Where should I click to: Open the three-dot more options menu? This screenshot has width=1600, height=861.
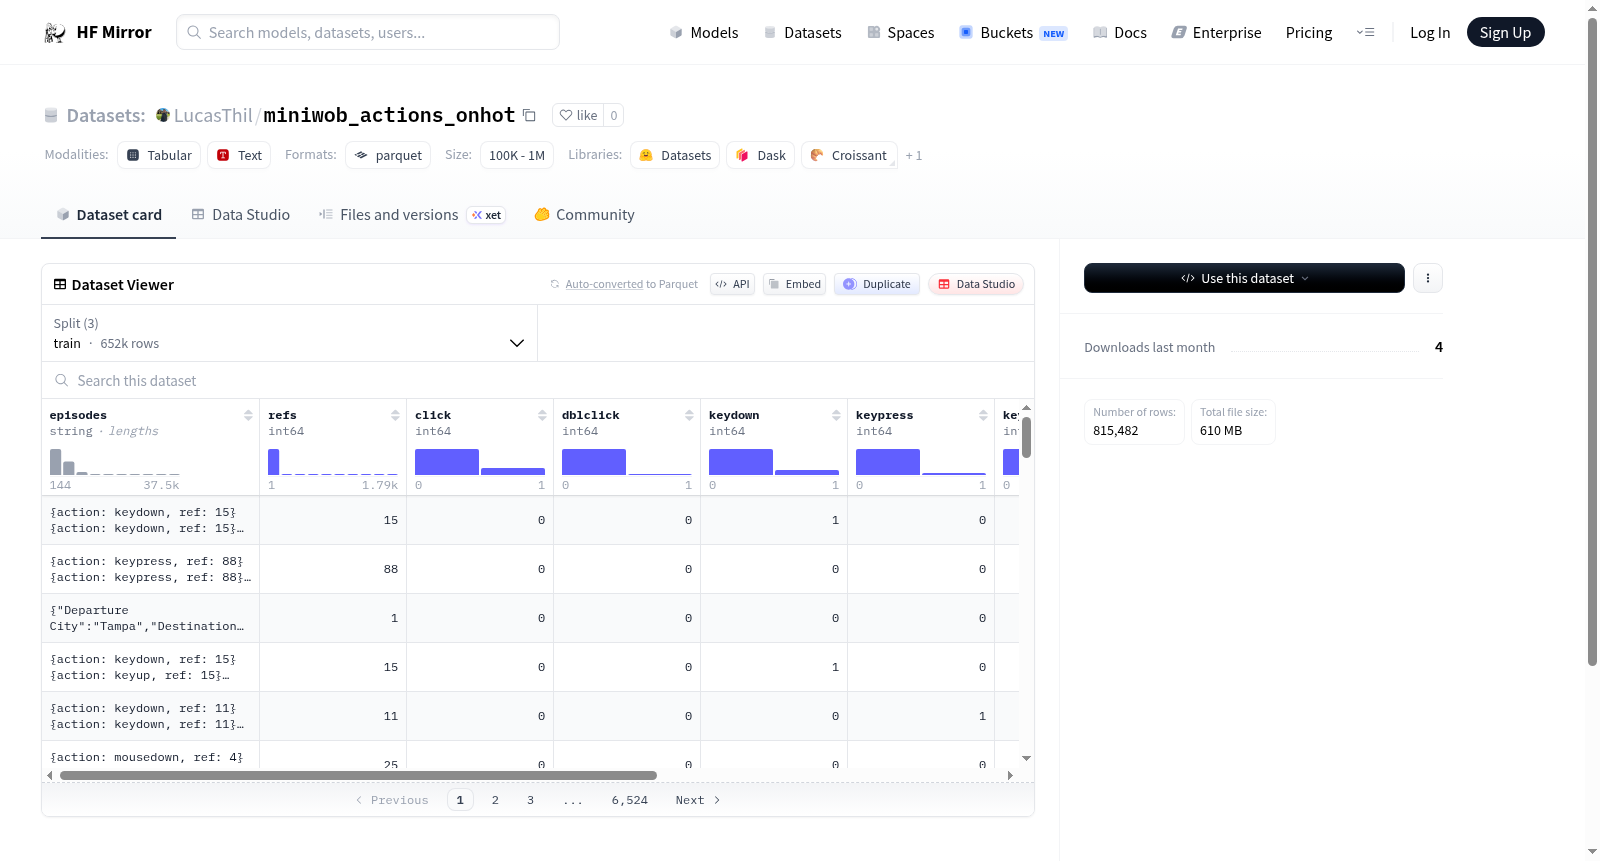1428,278
